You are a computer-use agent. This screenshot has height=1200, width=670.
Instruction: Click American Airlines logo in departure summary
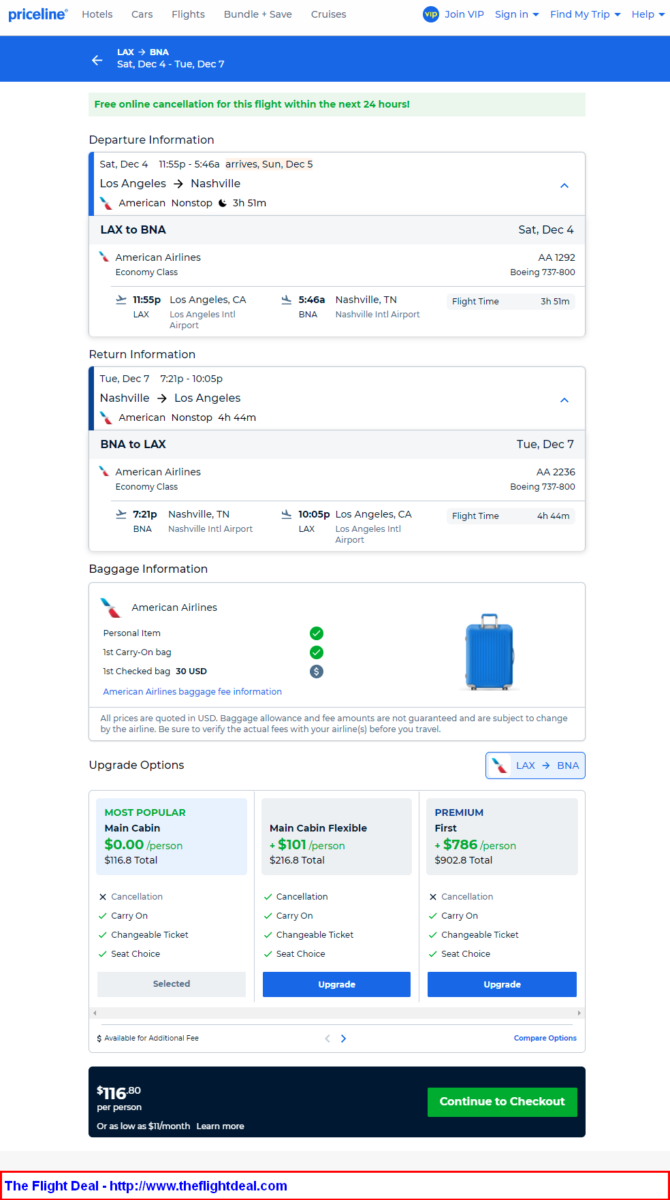[106, 203]
